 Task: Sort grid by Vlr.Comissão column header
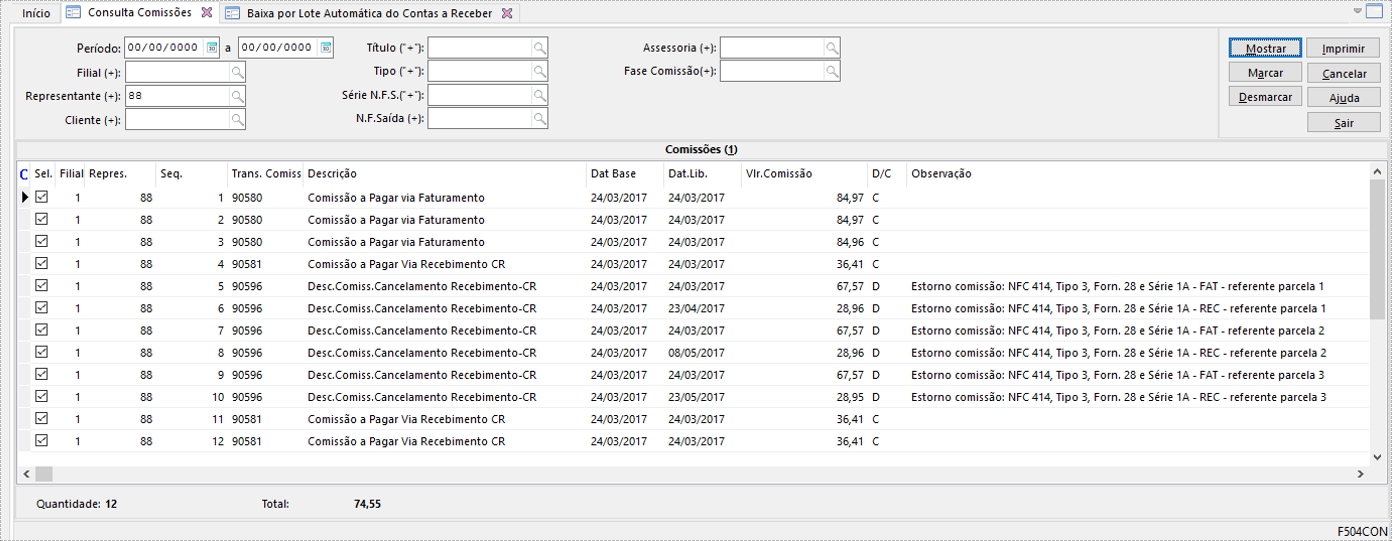pyautogui.click(x=804, y=174)
